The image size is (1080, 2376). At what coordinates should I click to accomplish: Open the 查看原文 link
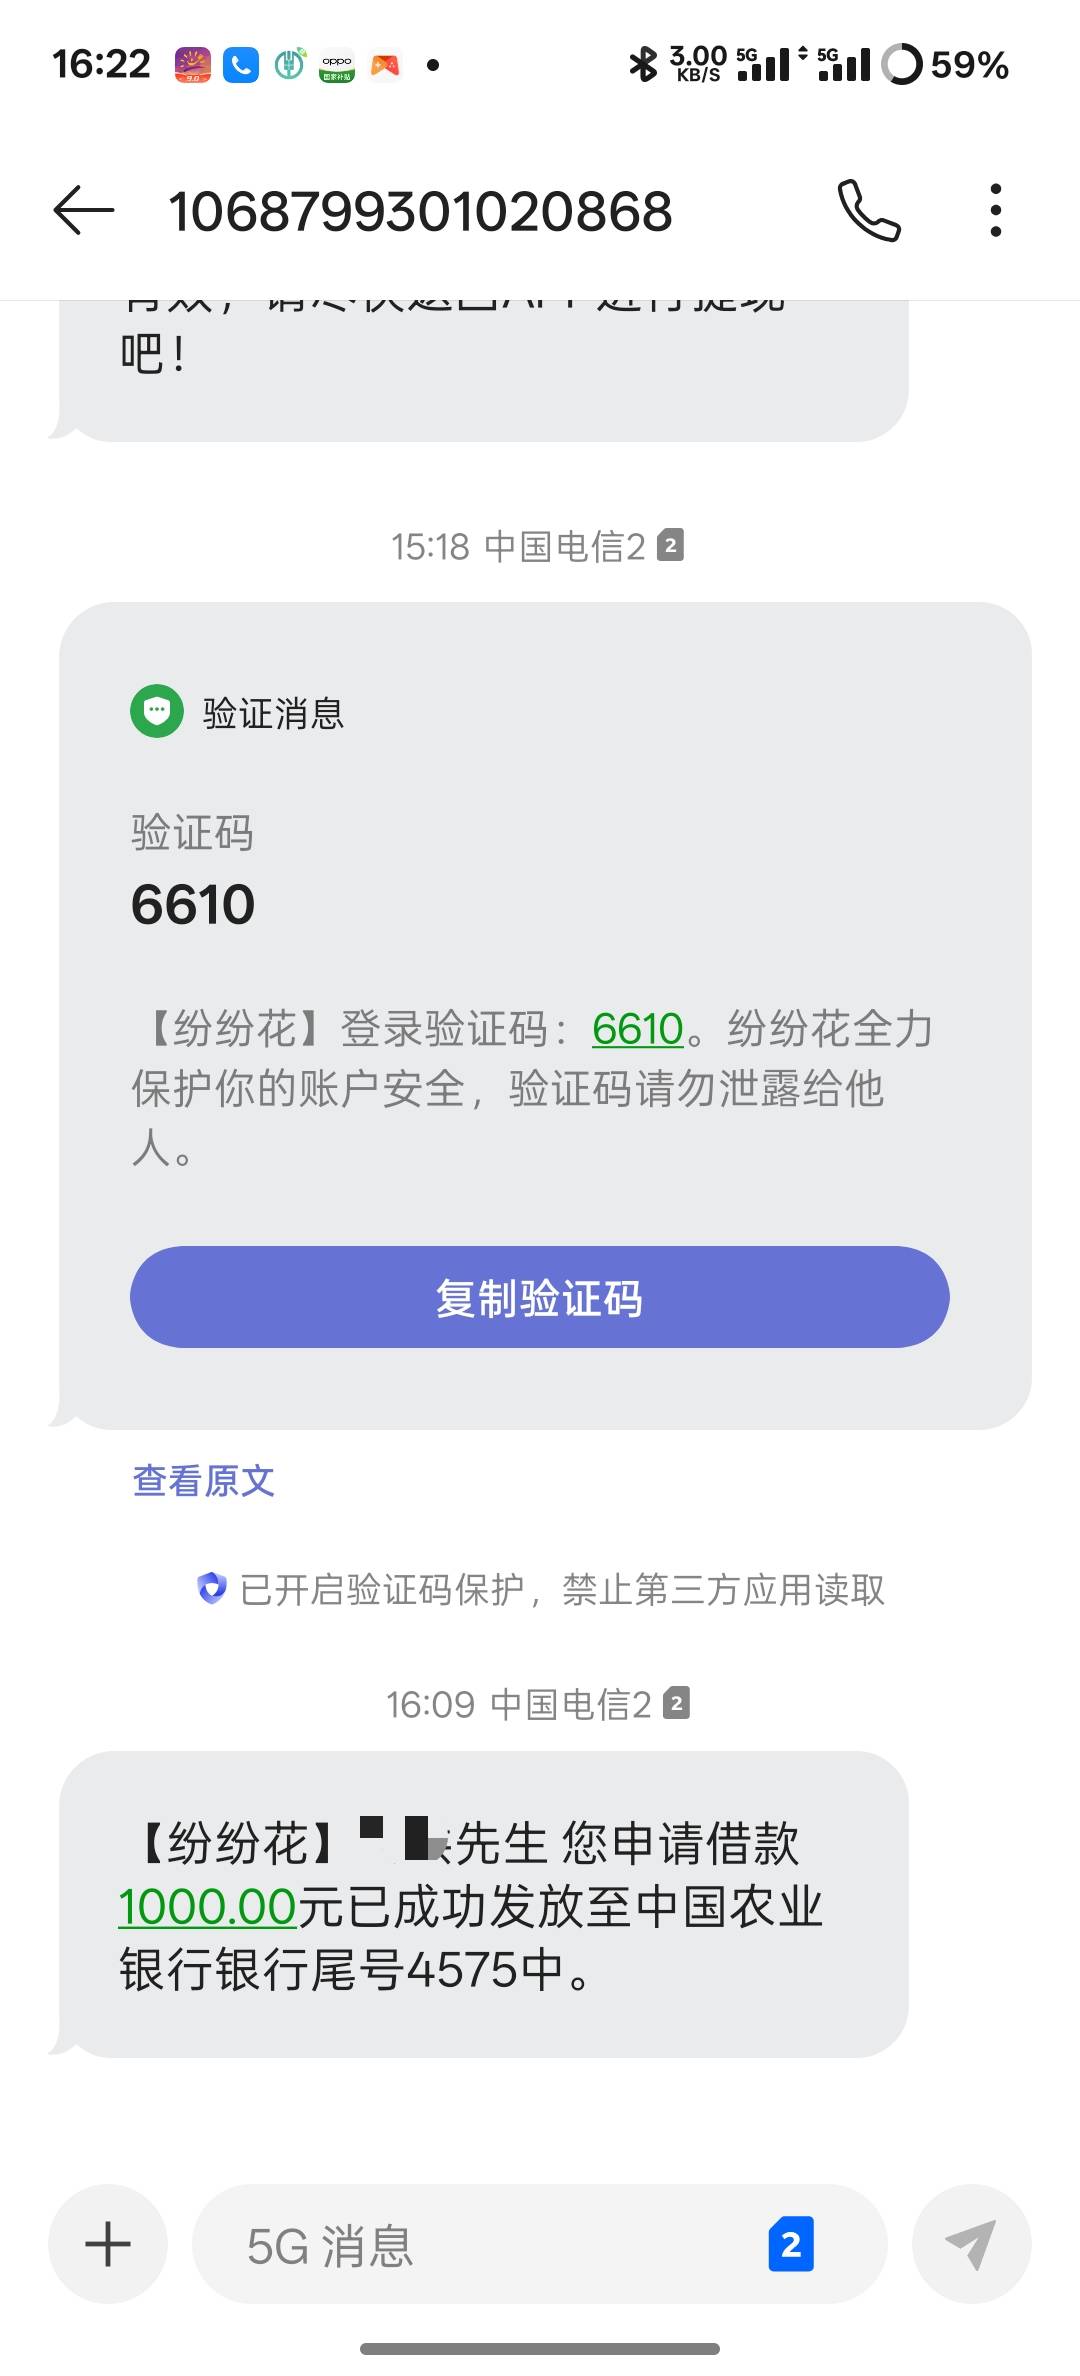click(204, 1480)
